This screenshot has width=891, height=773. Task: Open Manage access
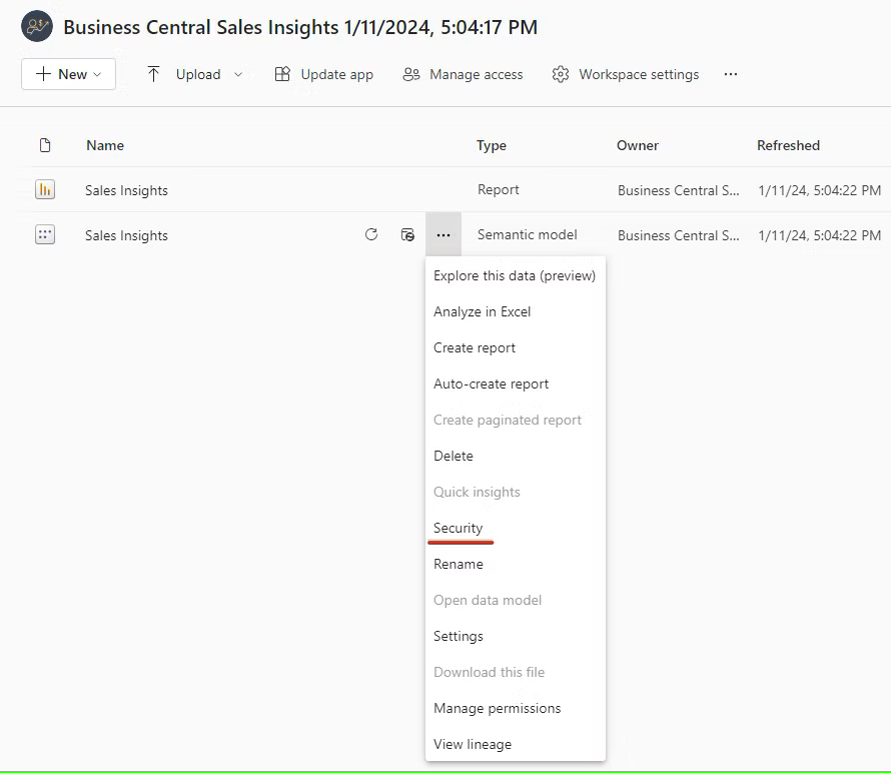[463, 74]
